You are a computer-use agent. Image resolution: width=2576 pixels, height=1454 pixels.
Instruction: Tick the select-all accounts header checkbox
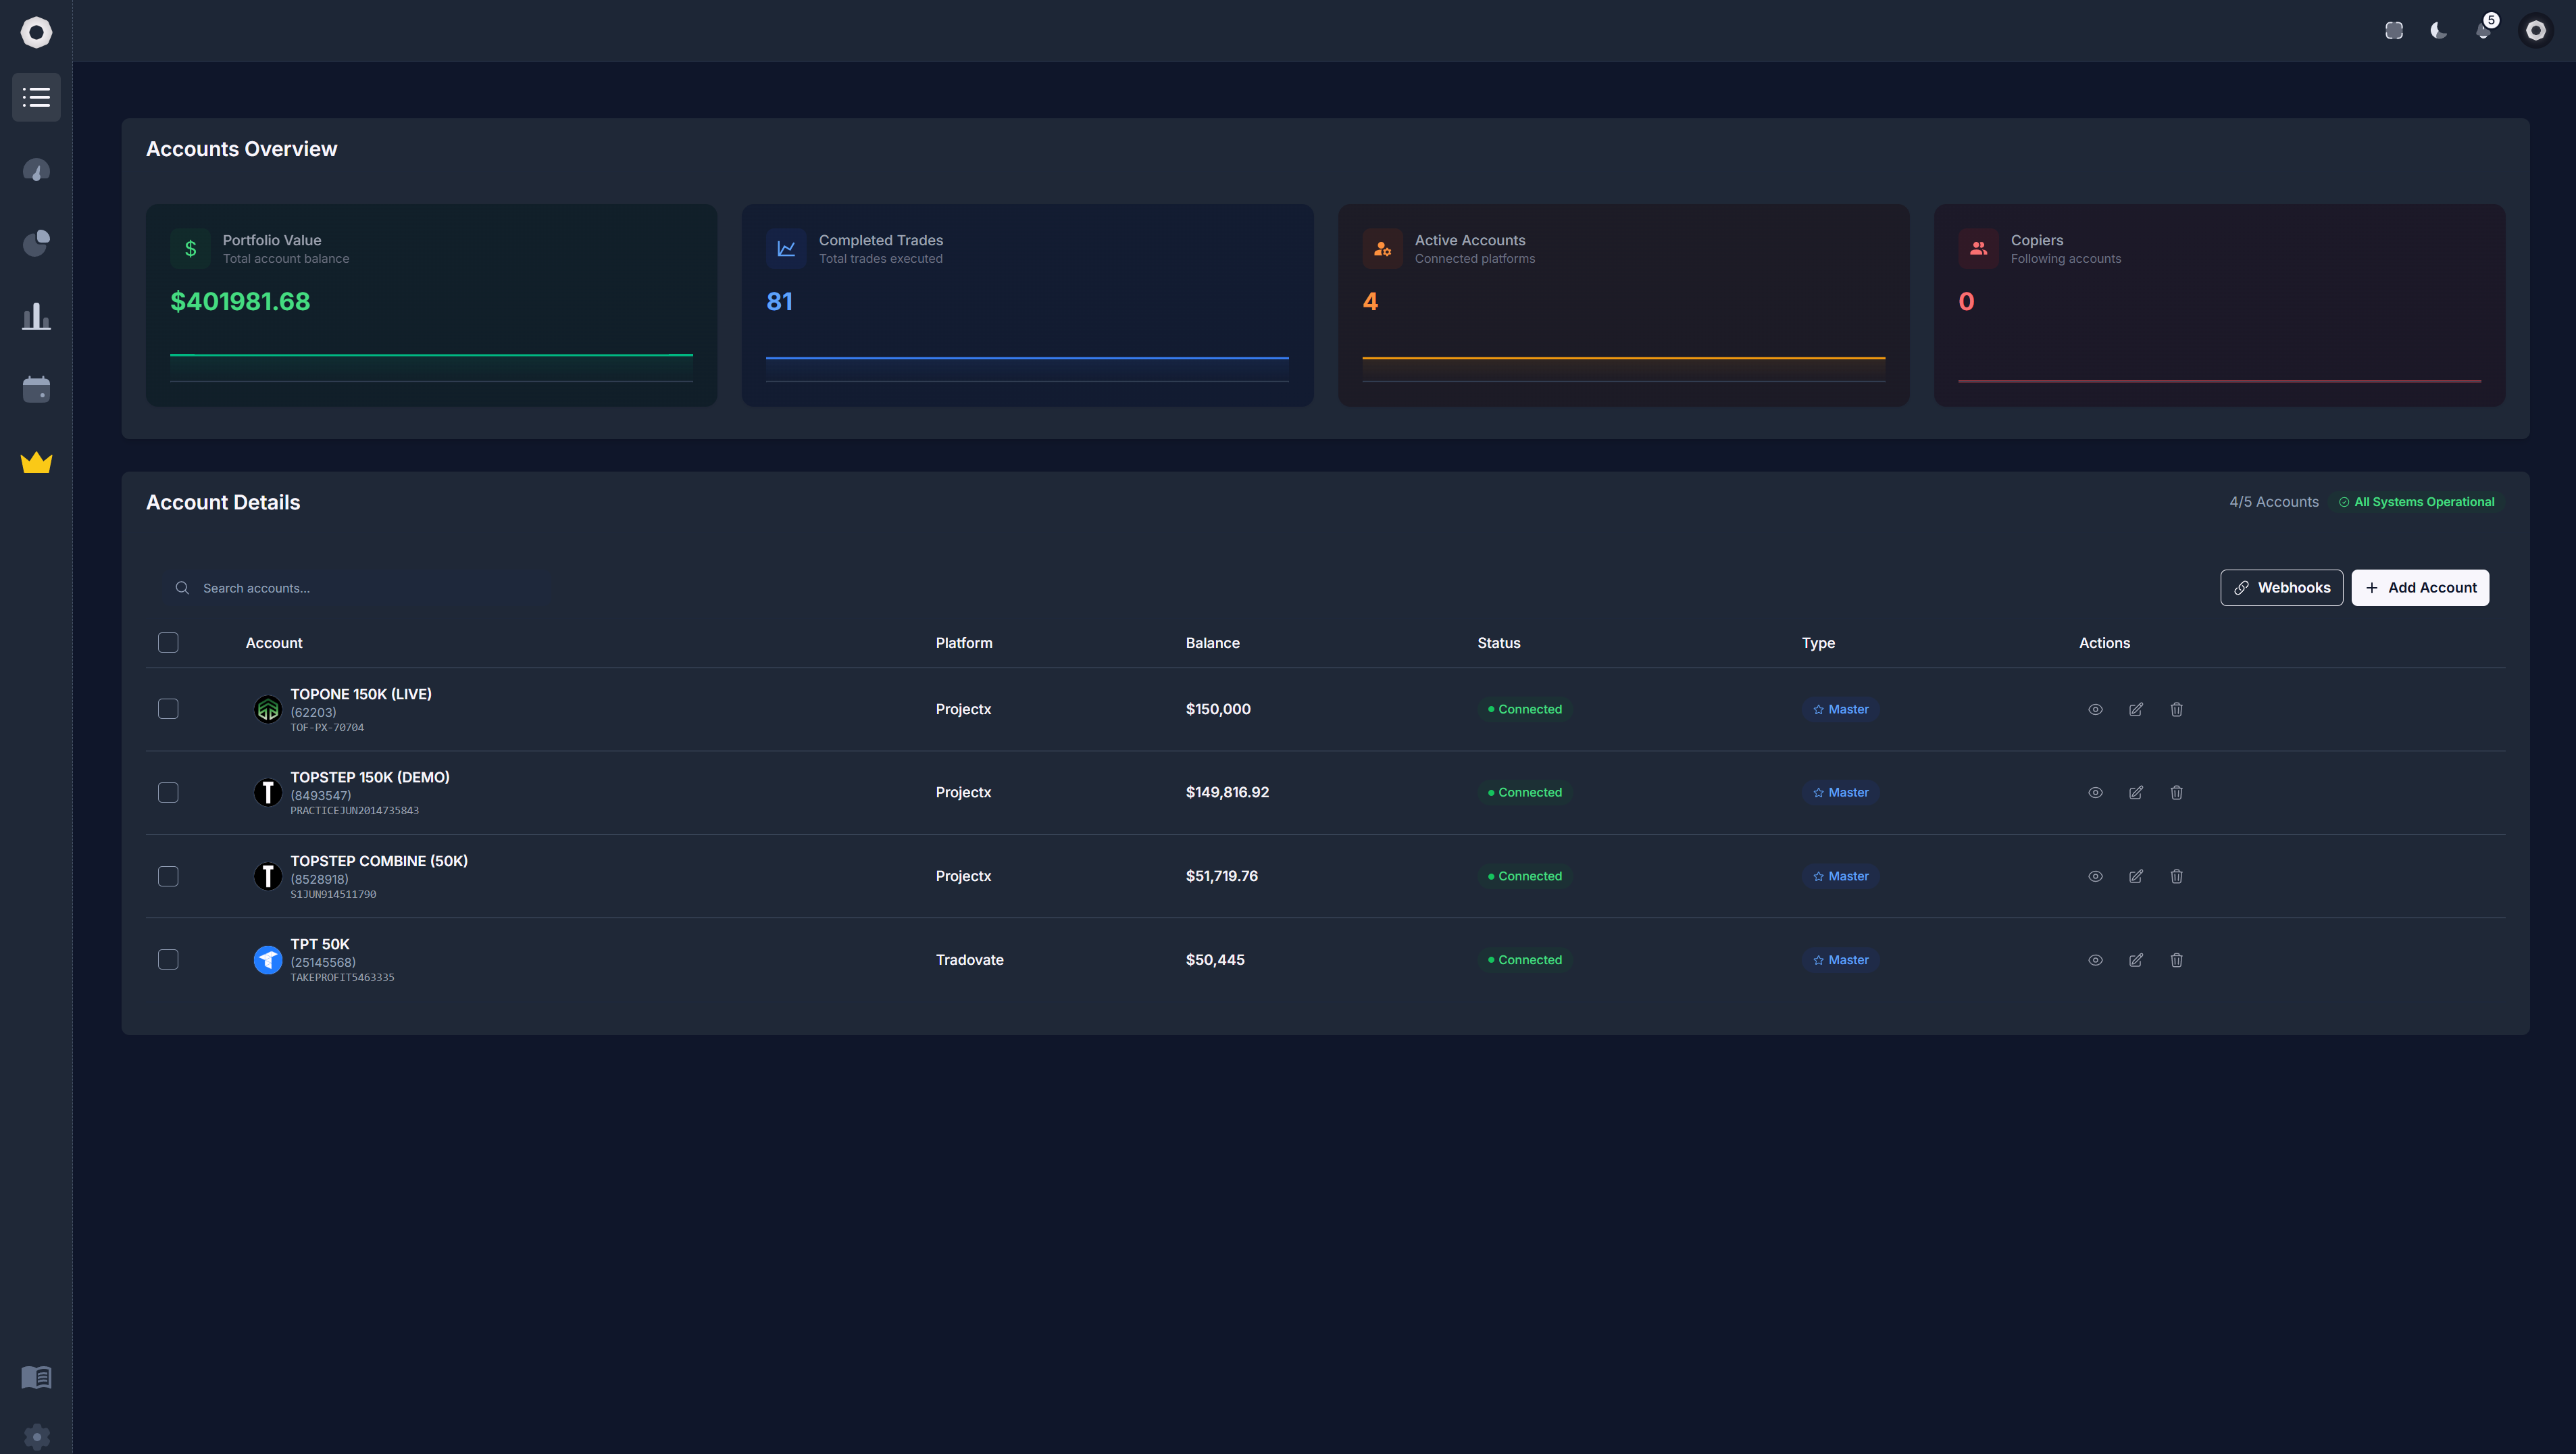(168, 643)
